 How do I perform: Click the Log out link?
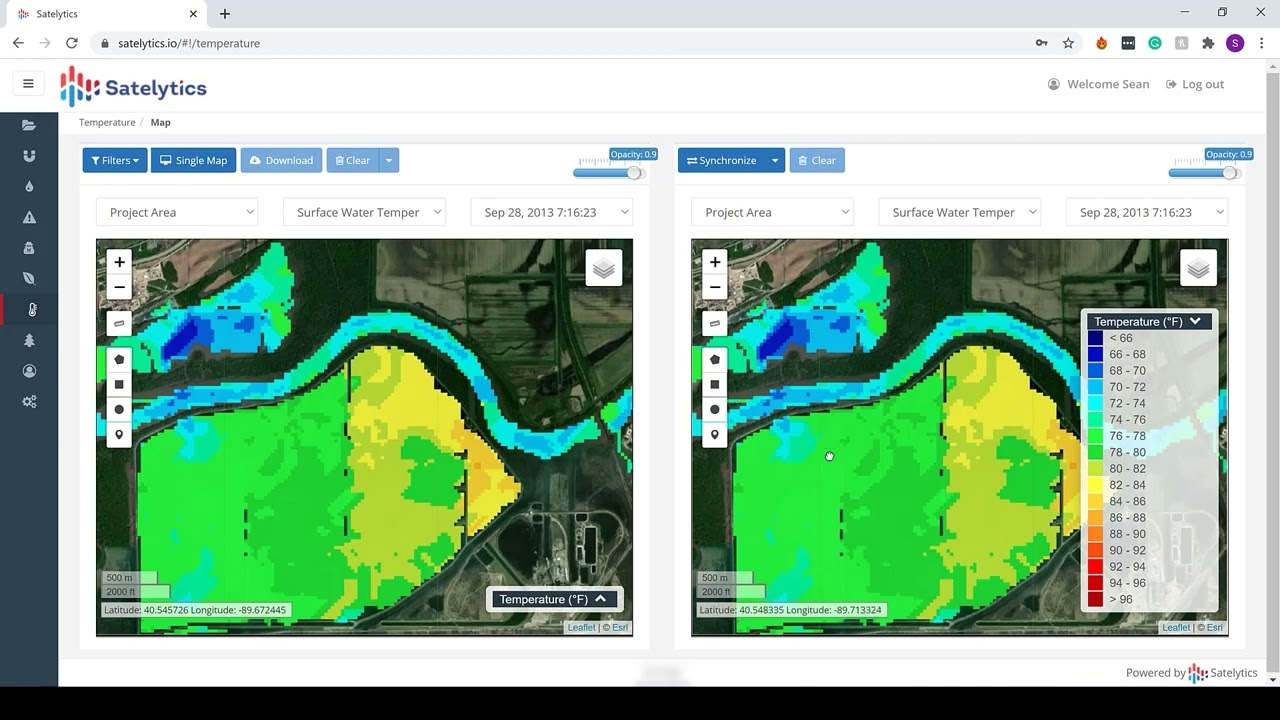[x=1195, y=84]
